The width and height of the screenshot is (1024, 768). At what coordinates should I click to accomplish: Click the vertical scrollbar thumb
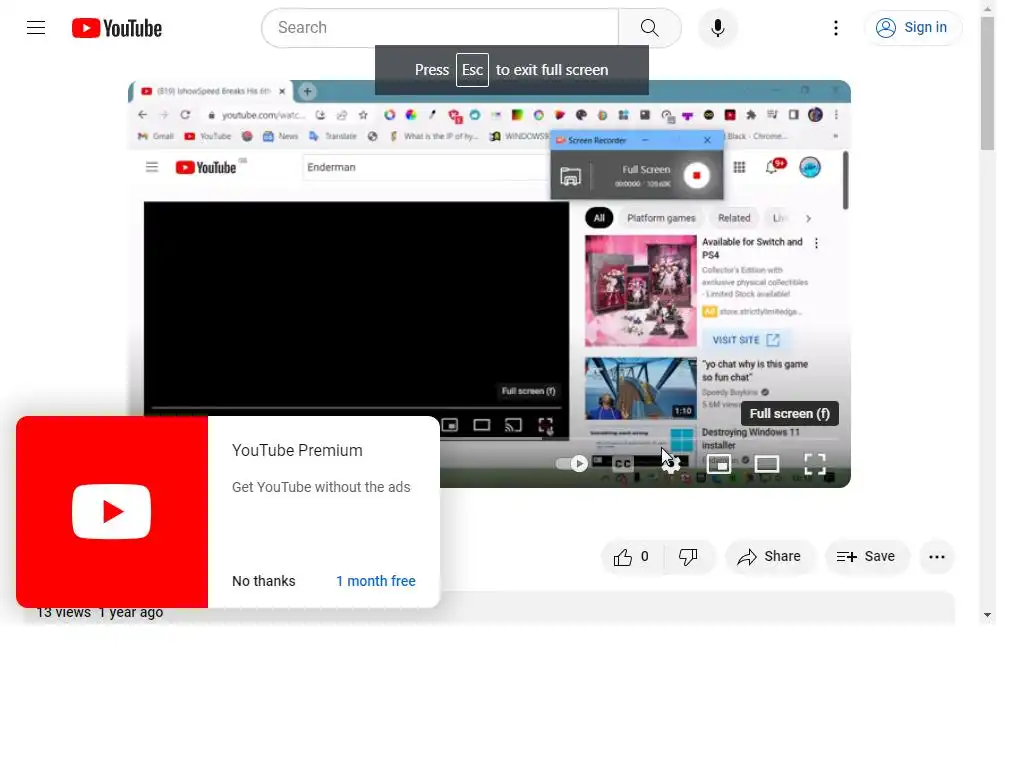987,84
